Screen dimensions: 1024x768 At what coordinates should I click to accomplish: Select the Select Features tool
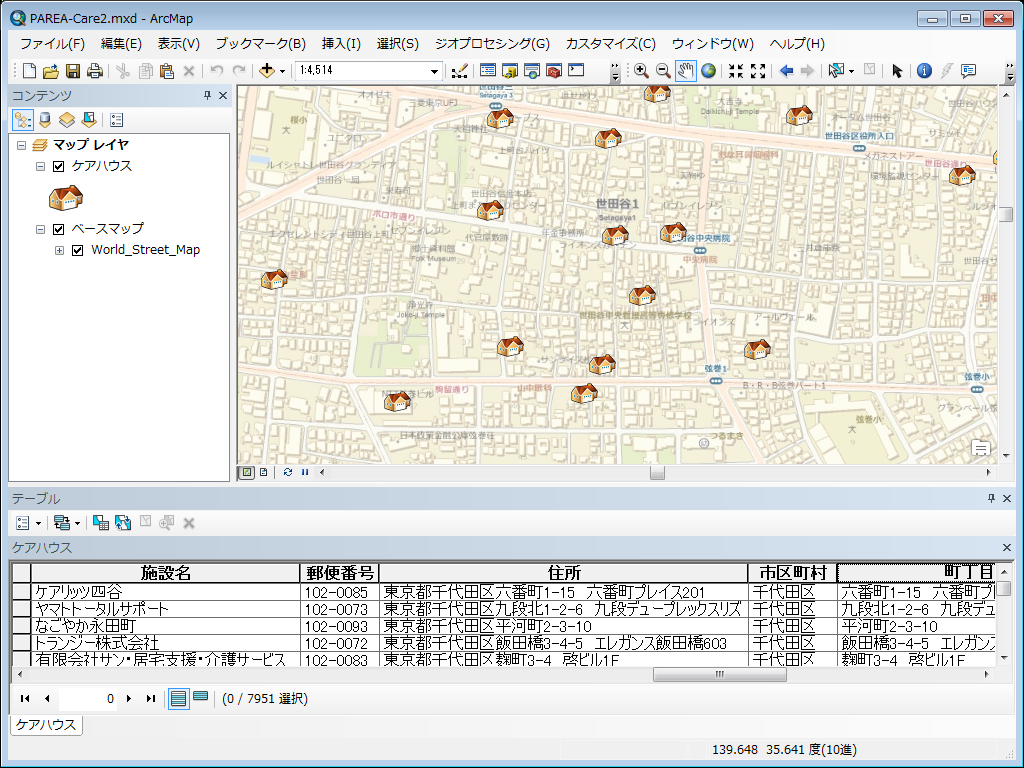coord(835,71)
